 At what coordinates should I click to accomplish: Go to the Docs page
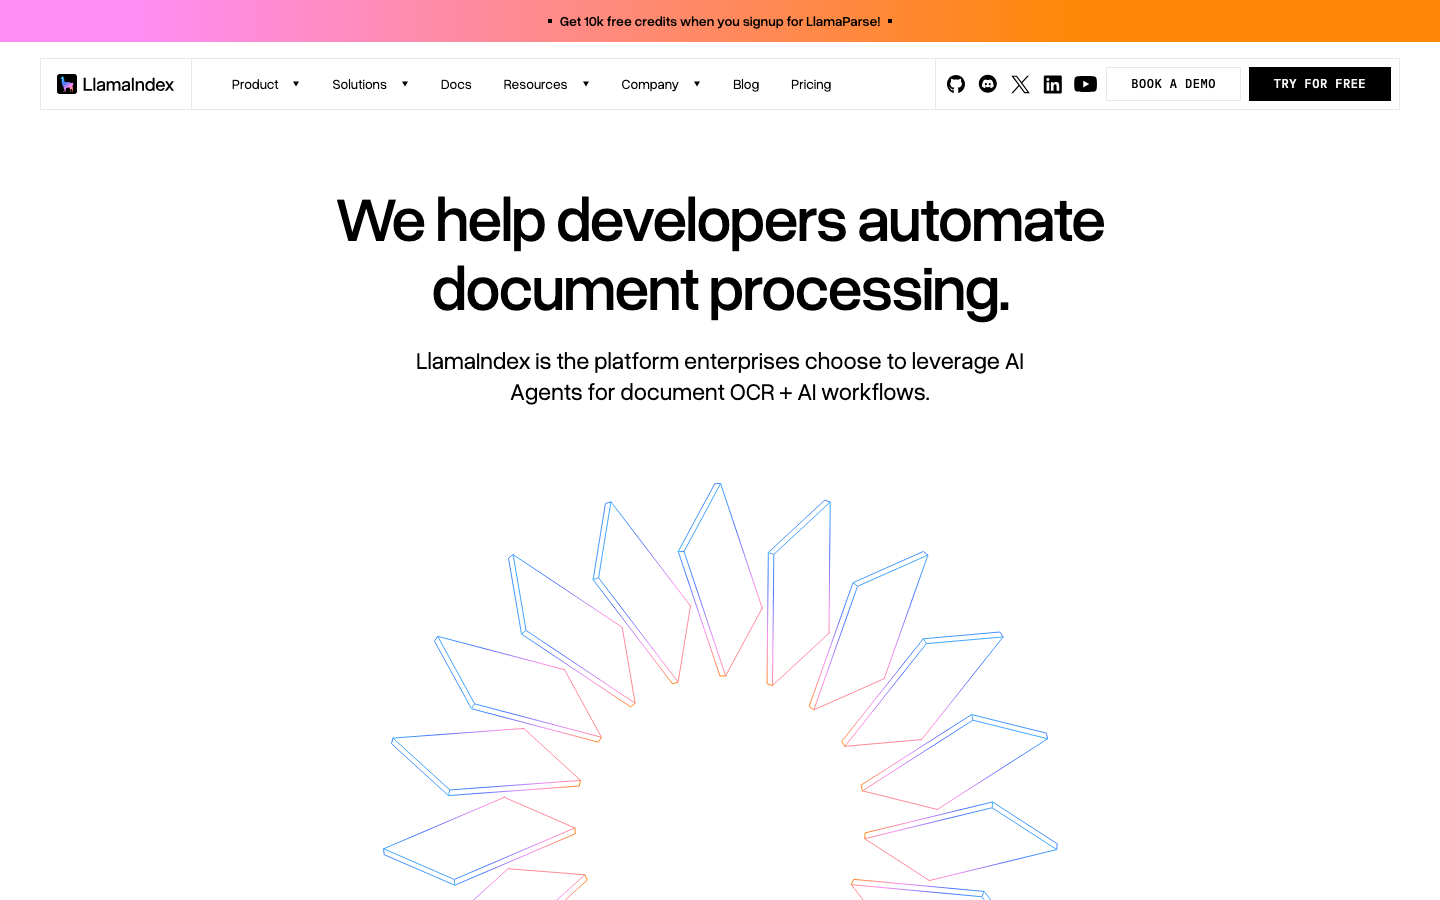coord(456,84)
